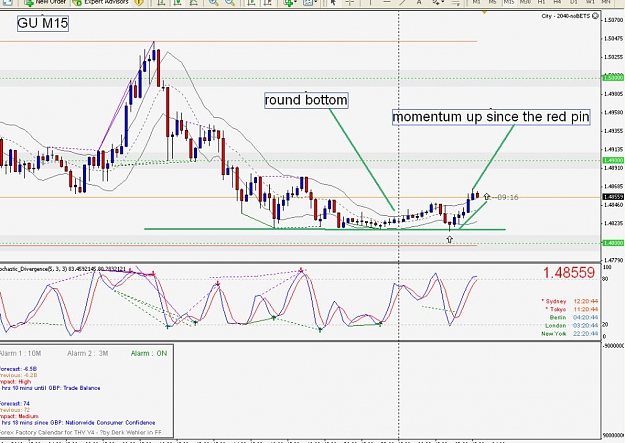Click 'Alarm 2 : 3M' text
This screenshot has width=625, height=443.
pos(88,353)
